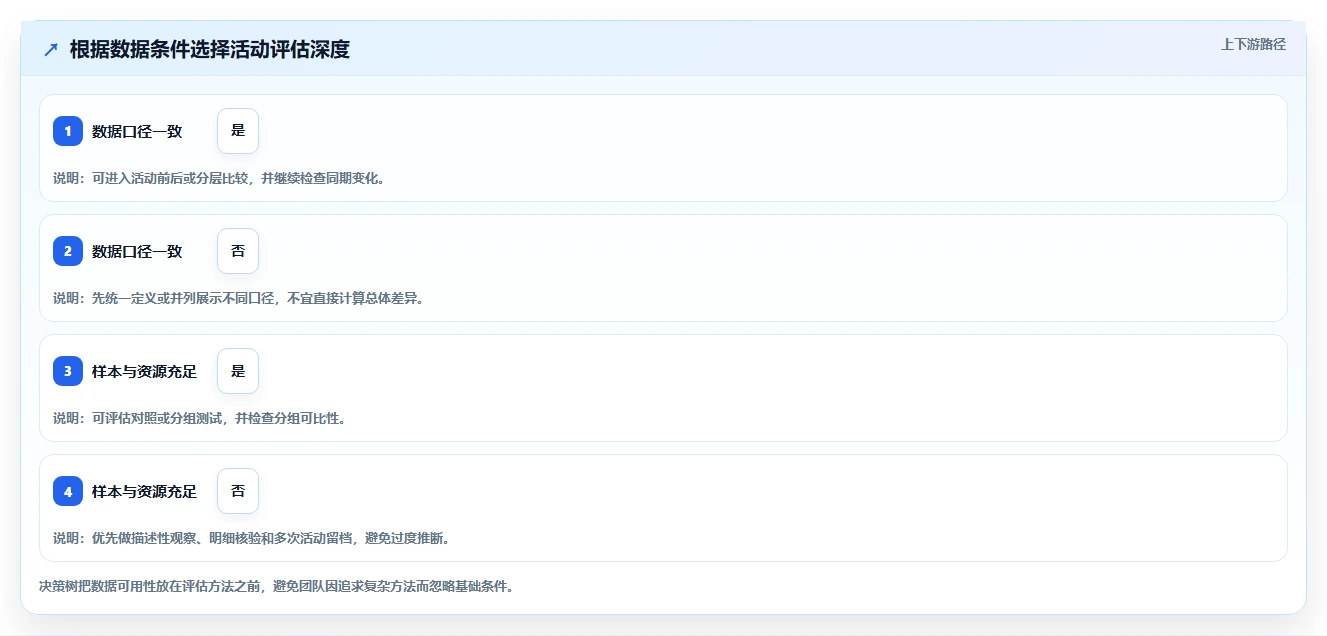Click the note 可进入活动前后或分层比较
Viewport: 1327px width, 636px height.
click(172, 178)
